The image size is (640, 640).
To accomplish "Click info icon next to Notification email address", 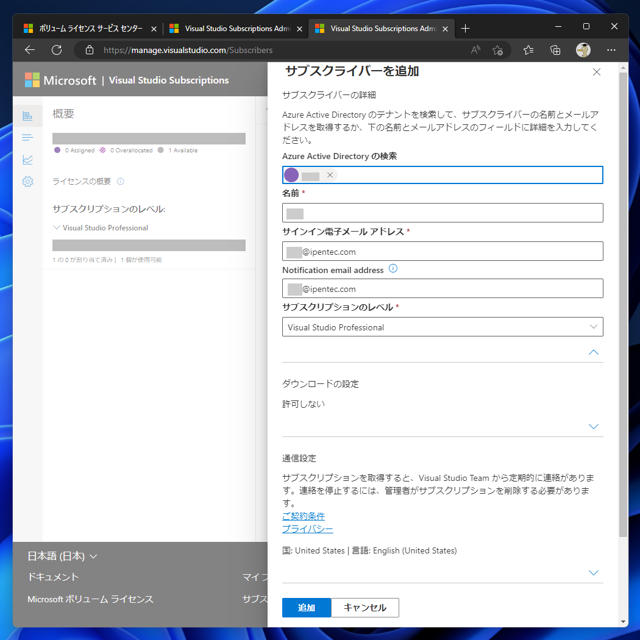I will click(393, 269).
